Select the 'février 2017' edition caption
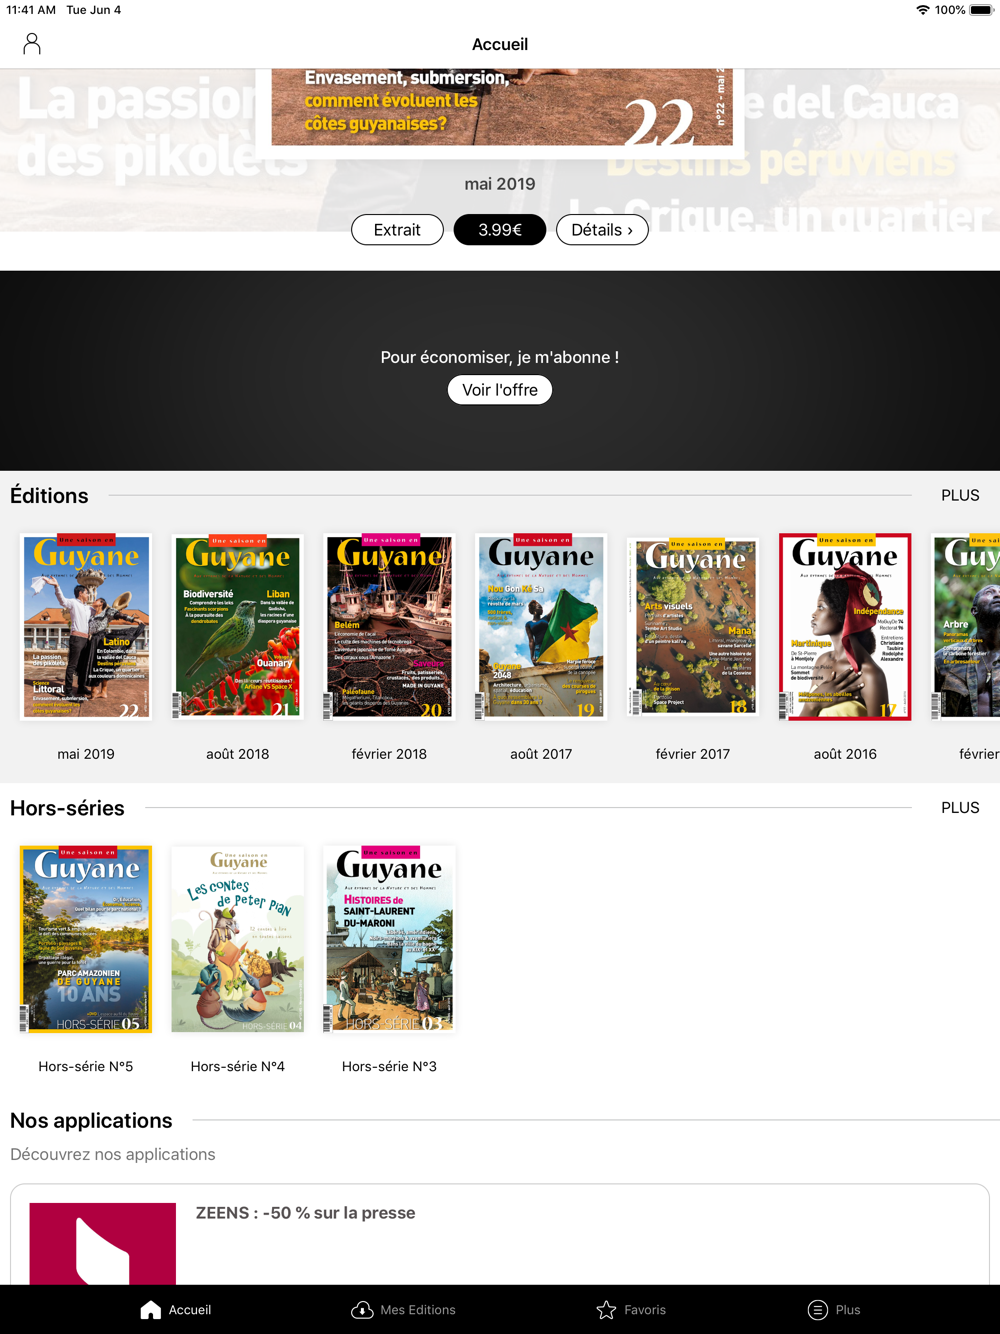1000x1334 pixels. pyautogui.click(x=693, y=754)
